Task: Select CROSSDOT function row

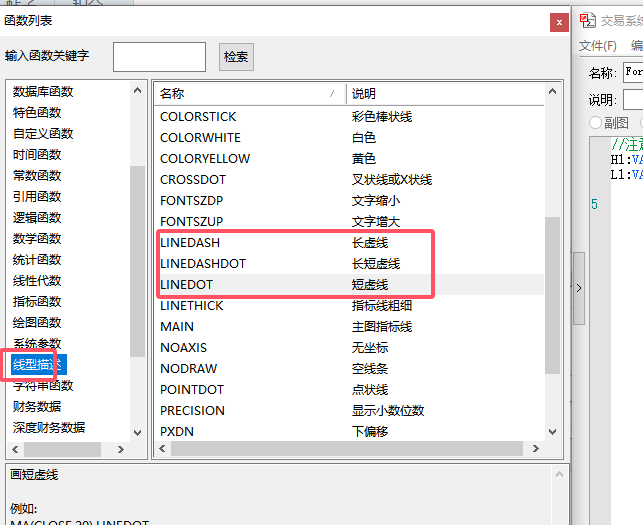Action: pos(349,180)
